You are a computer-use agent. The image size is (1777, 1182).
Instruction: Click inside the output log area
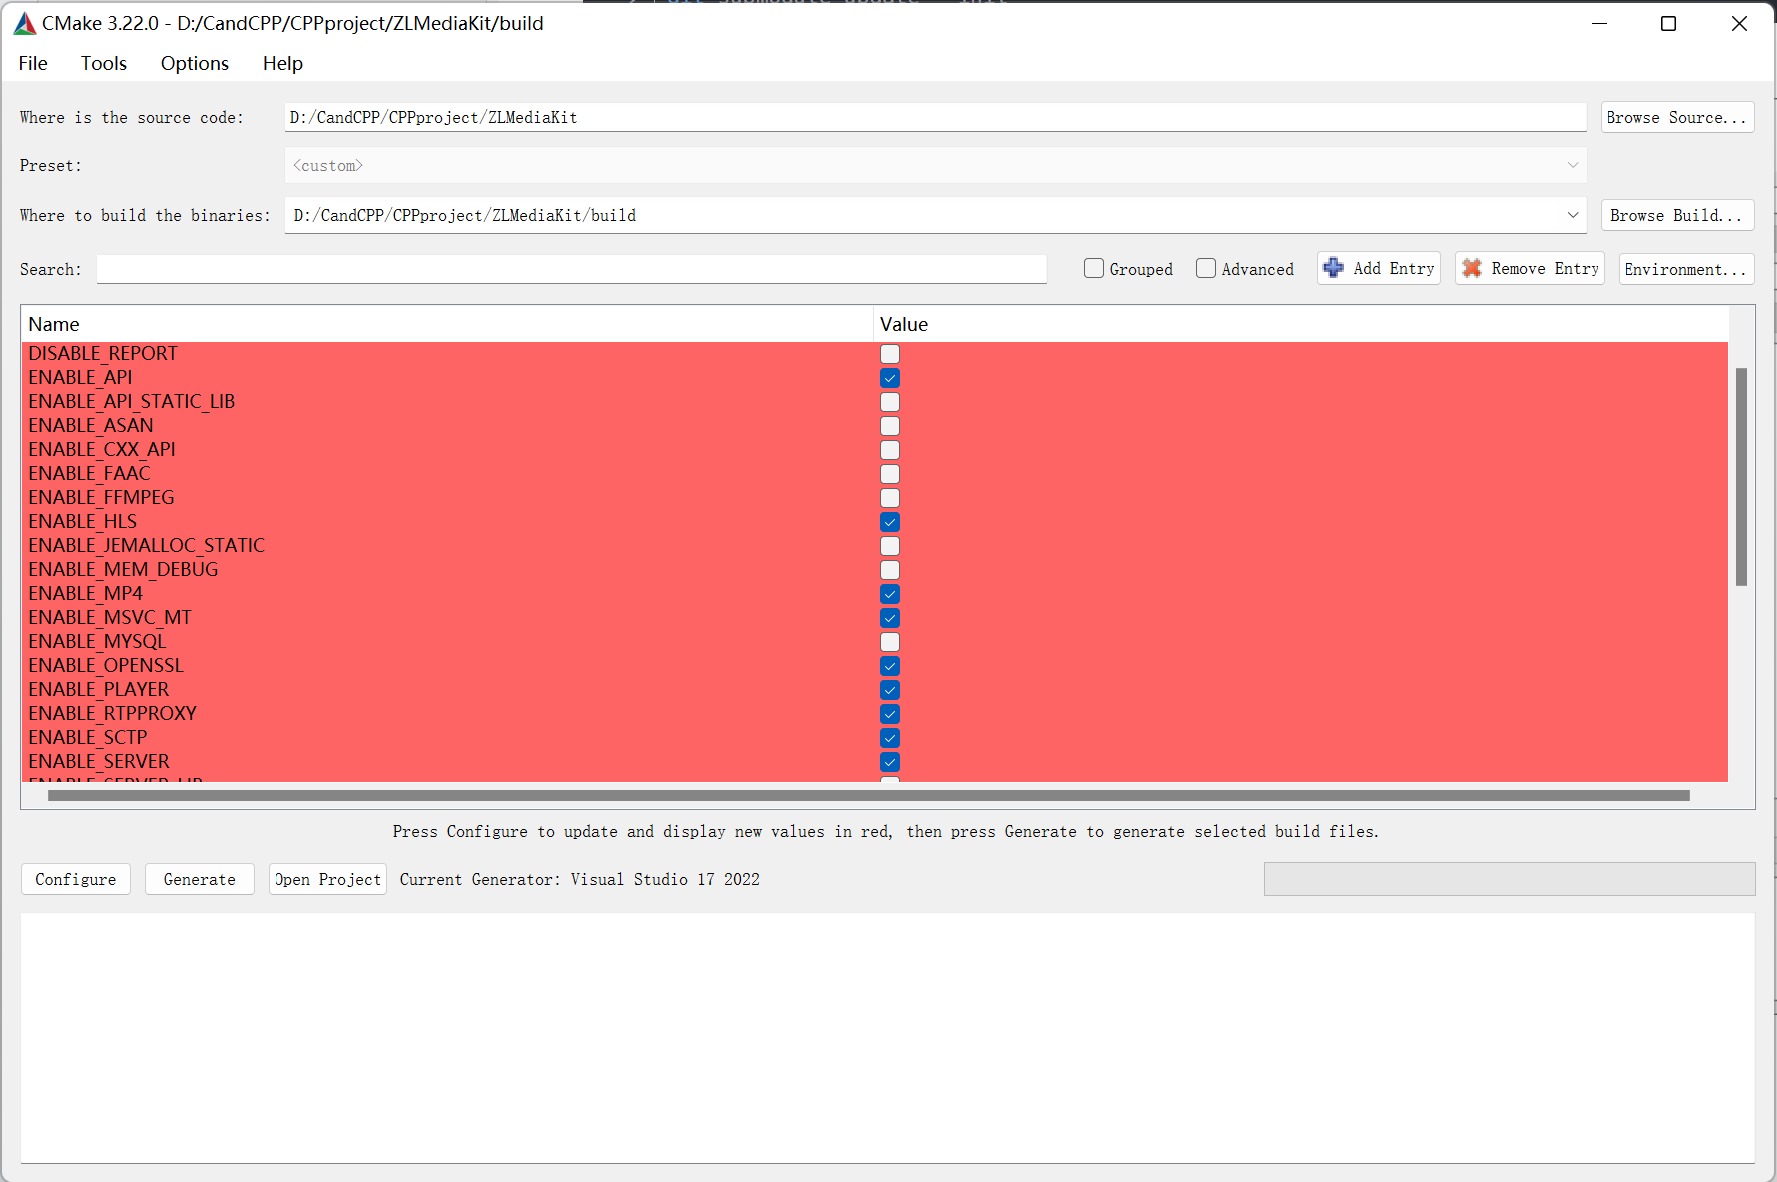click(888, 1037)
